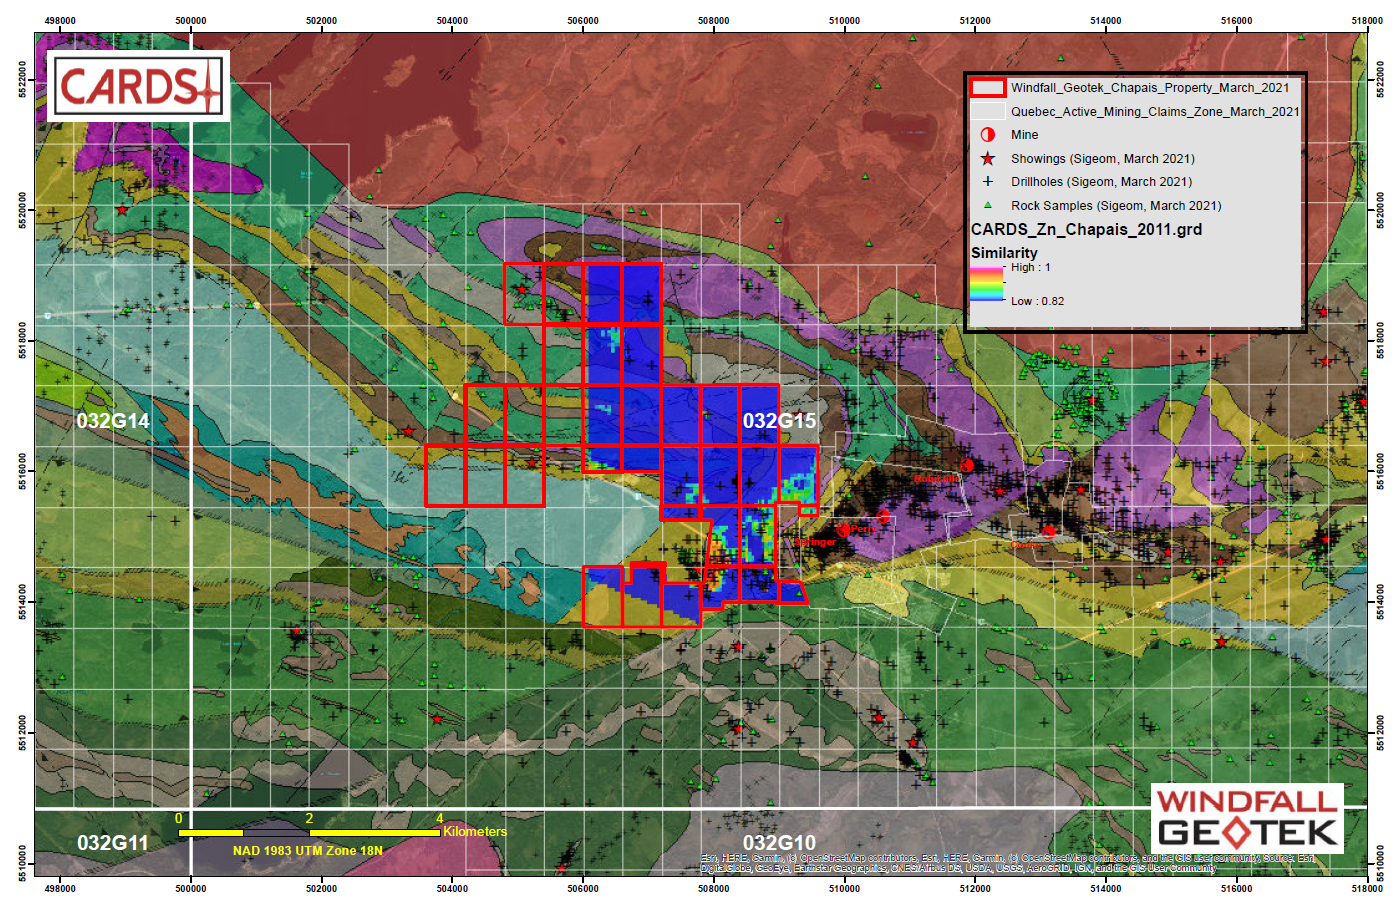Click the red property outline legend swatch
Image resolution: width=1394 pixels, height=905 pixels.
988,88
